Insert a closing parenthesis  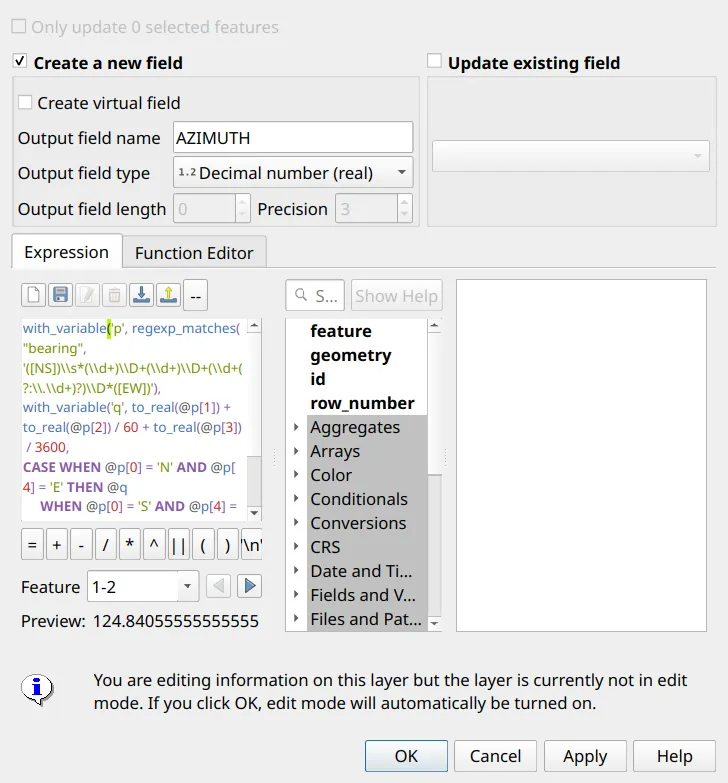(228, 544)
